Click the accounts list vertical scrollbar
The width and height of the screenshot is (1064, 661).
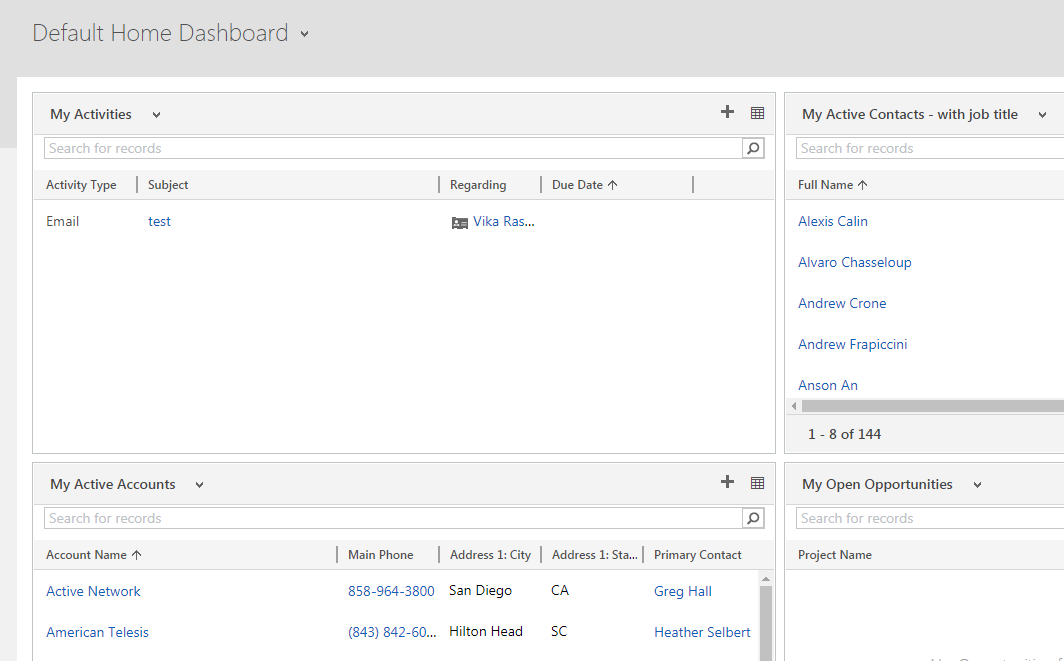[x=766, y=620]
